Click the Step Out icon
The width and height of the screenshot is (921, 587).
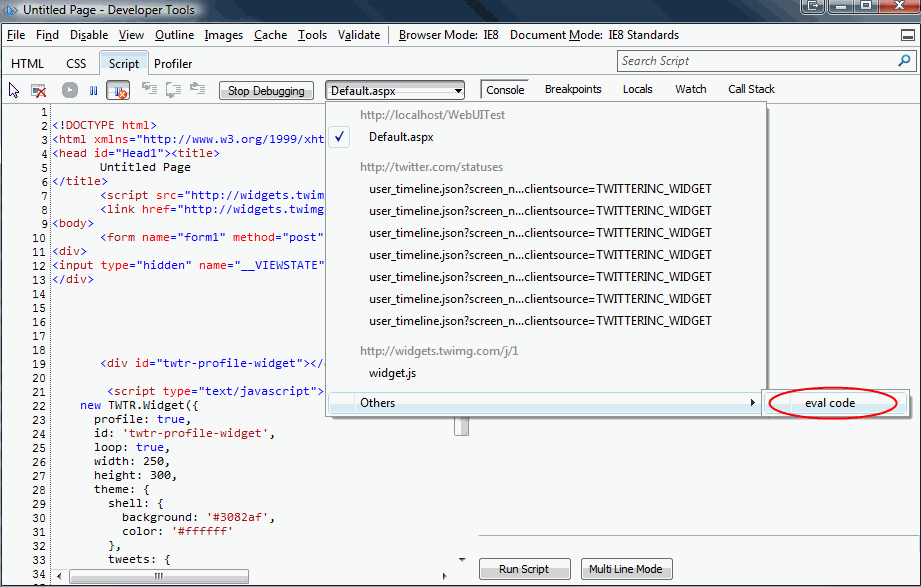(197, 89)
